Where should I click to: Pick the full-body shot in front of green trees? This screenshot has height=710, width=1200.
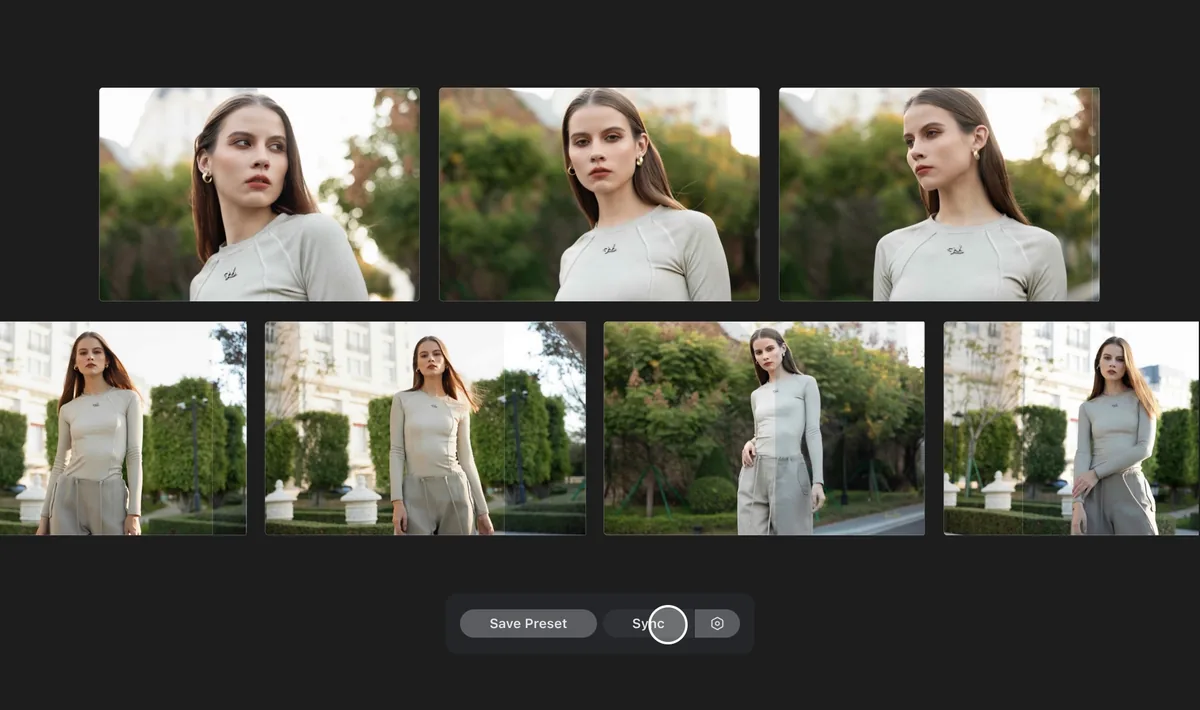[764, 428]
